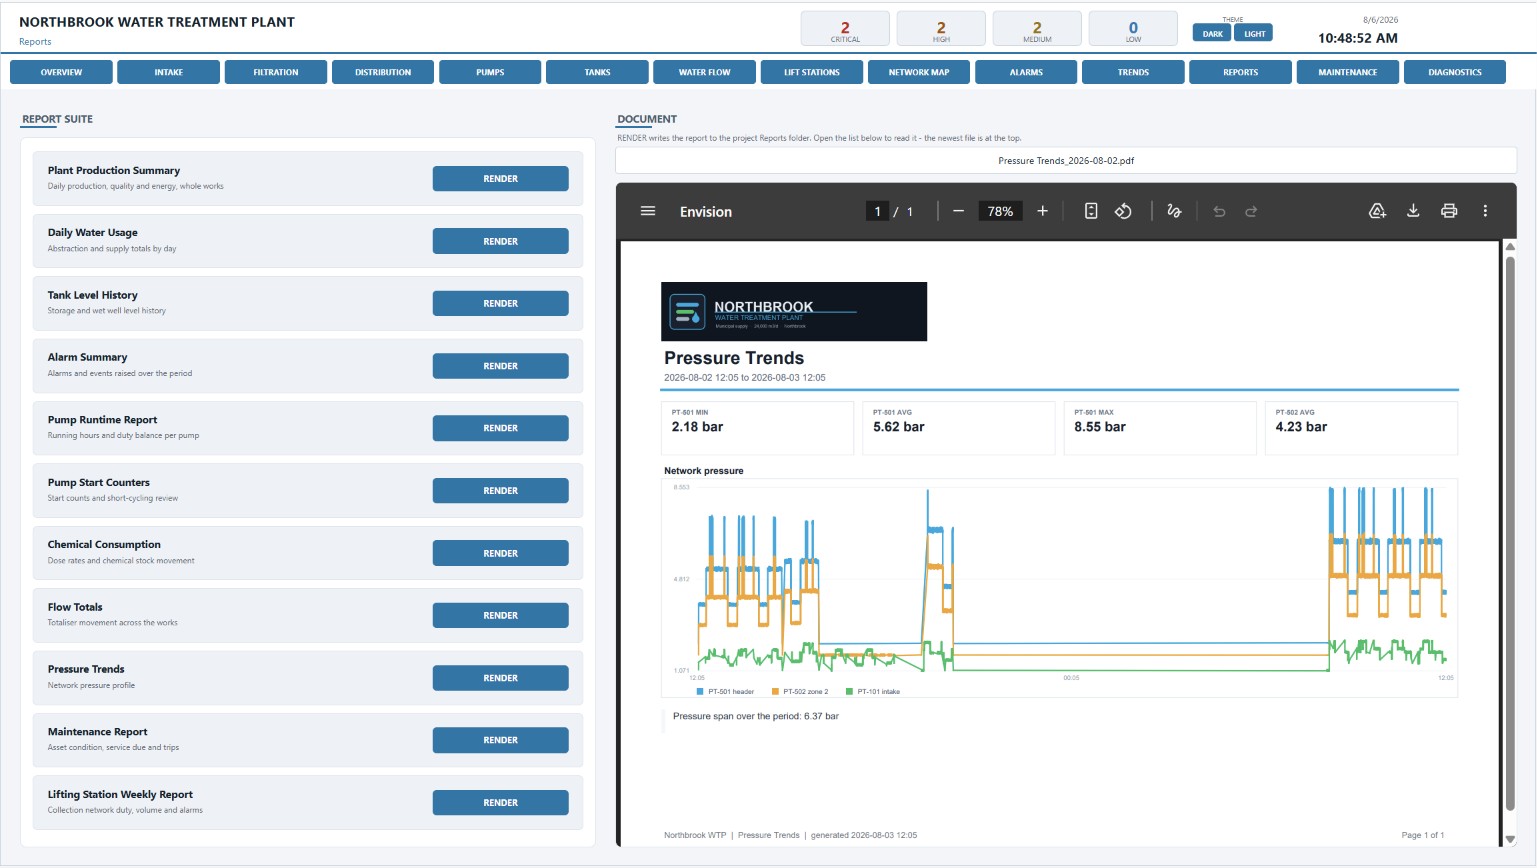This screenshot has width=1537, height=868.
Task: Click the redo icon in PDF toolbar
Action: [1251, 211]
